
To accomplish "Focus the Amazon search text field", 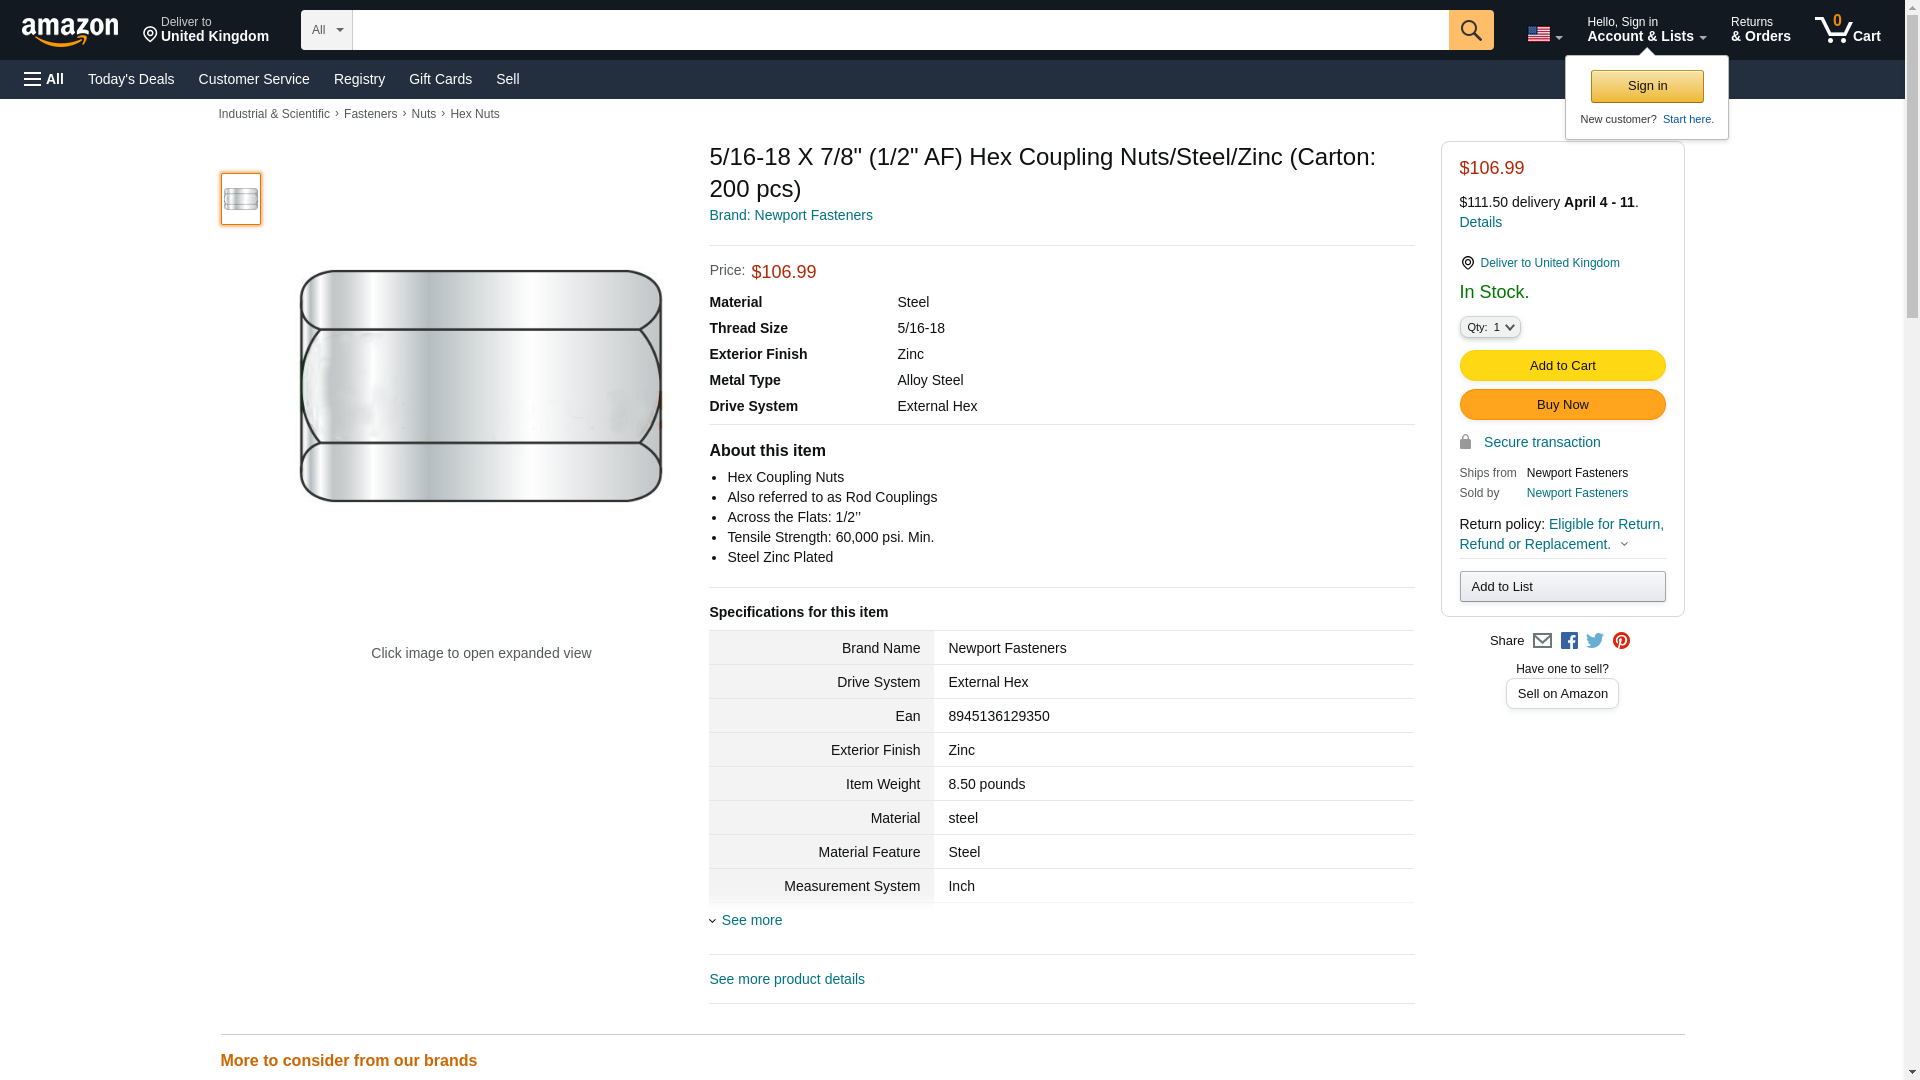I will tap(900, 30).
